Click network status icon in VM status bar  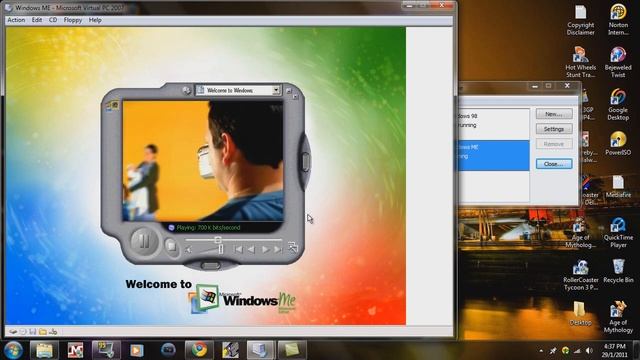pyautogui.click(x=53, y=332)
